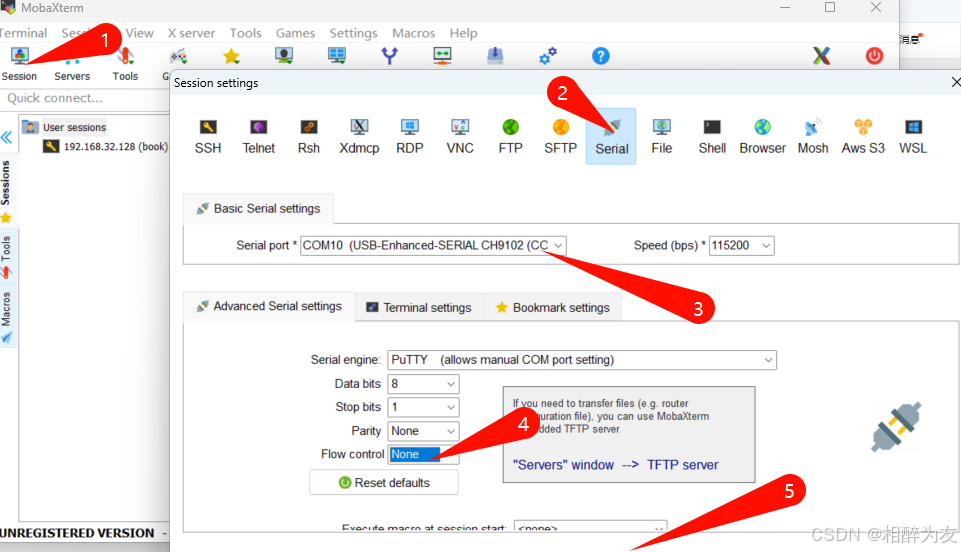Click the yellow star Sessions toolbar icon
The width and height of the screenshot is (961, 552).
[x=231, y=56]
